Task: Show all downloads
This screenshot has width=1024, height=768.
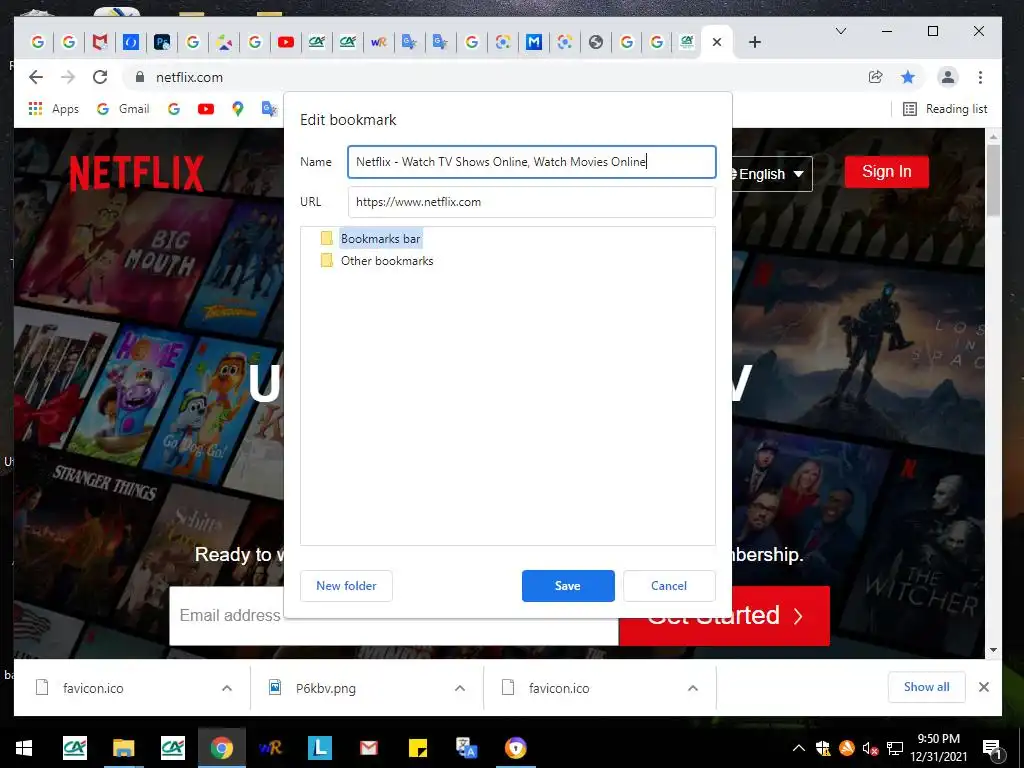Action: tap(927, 687)
